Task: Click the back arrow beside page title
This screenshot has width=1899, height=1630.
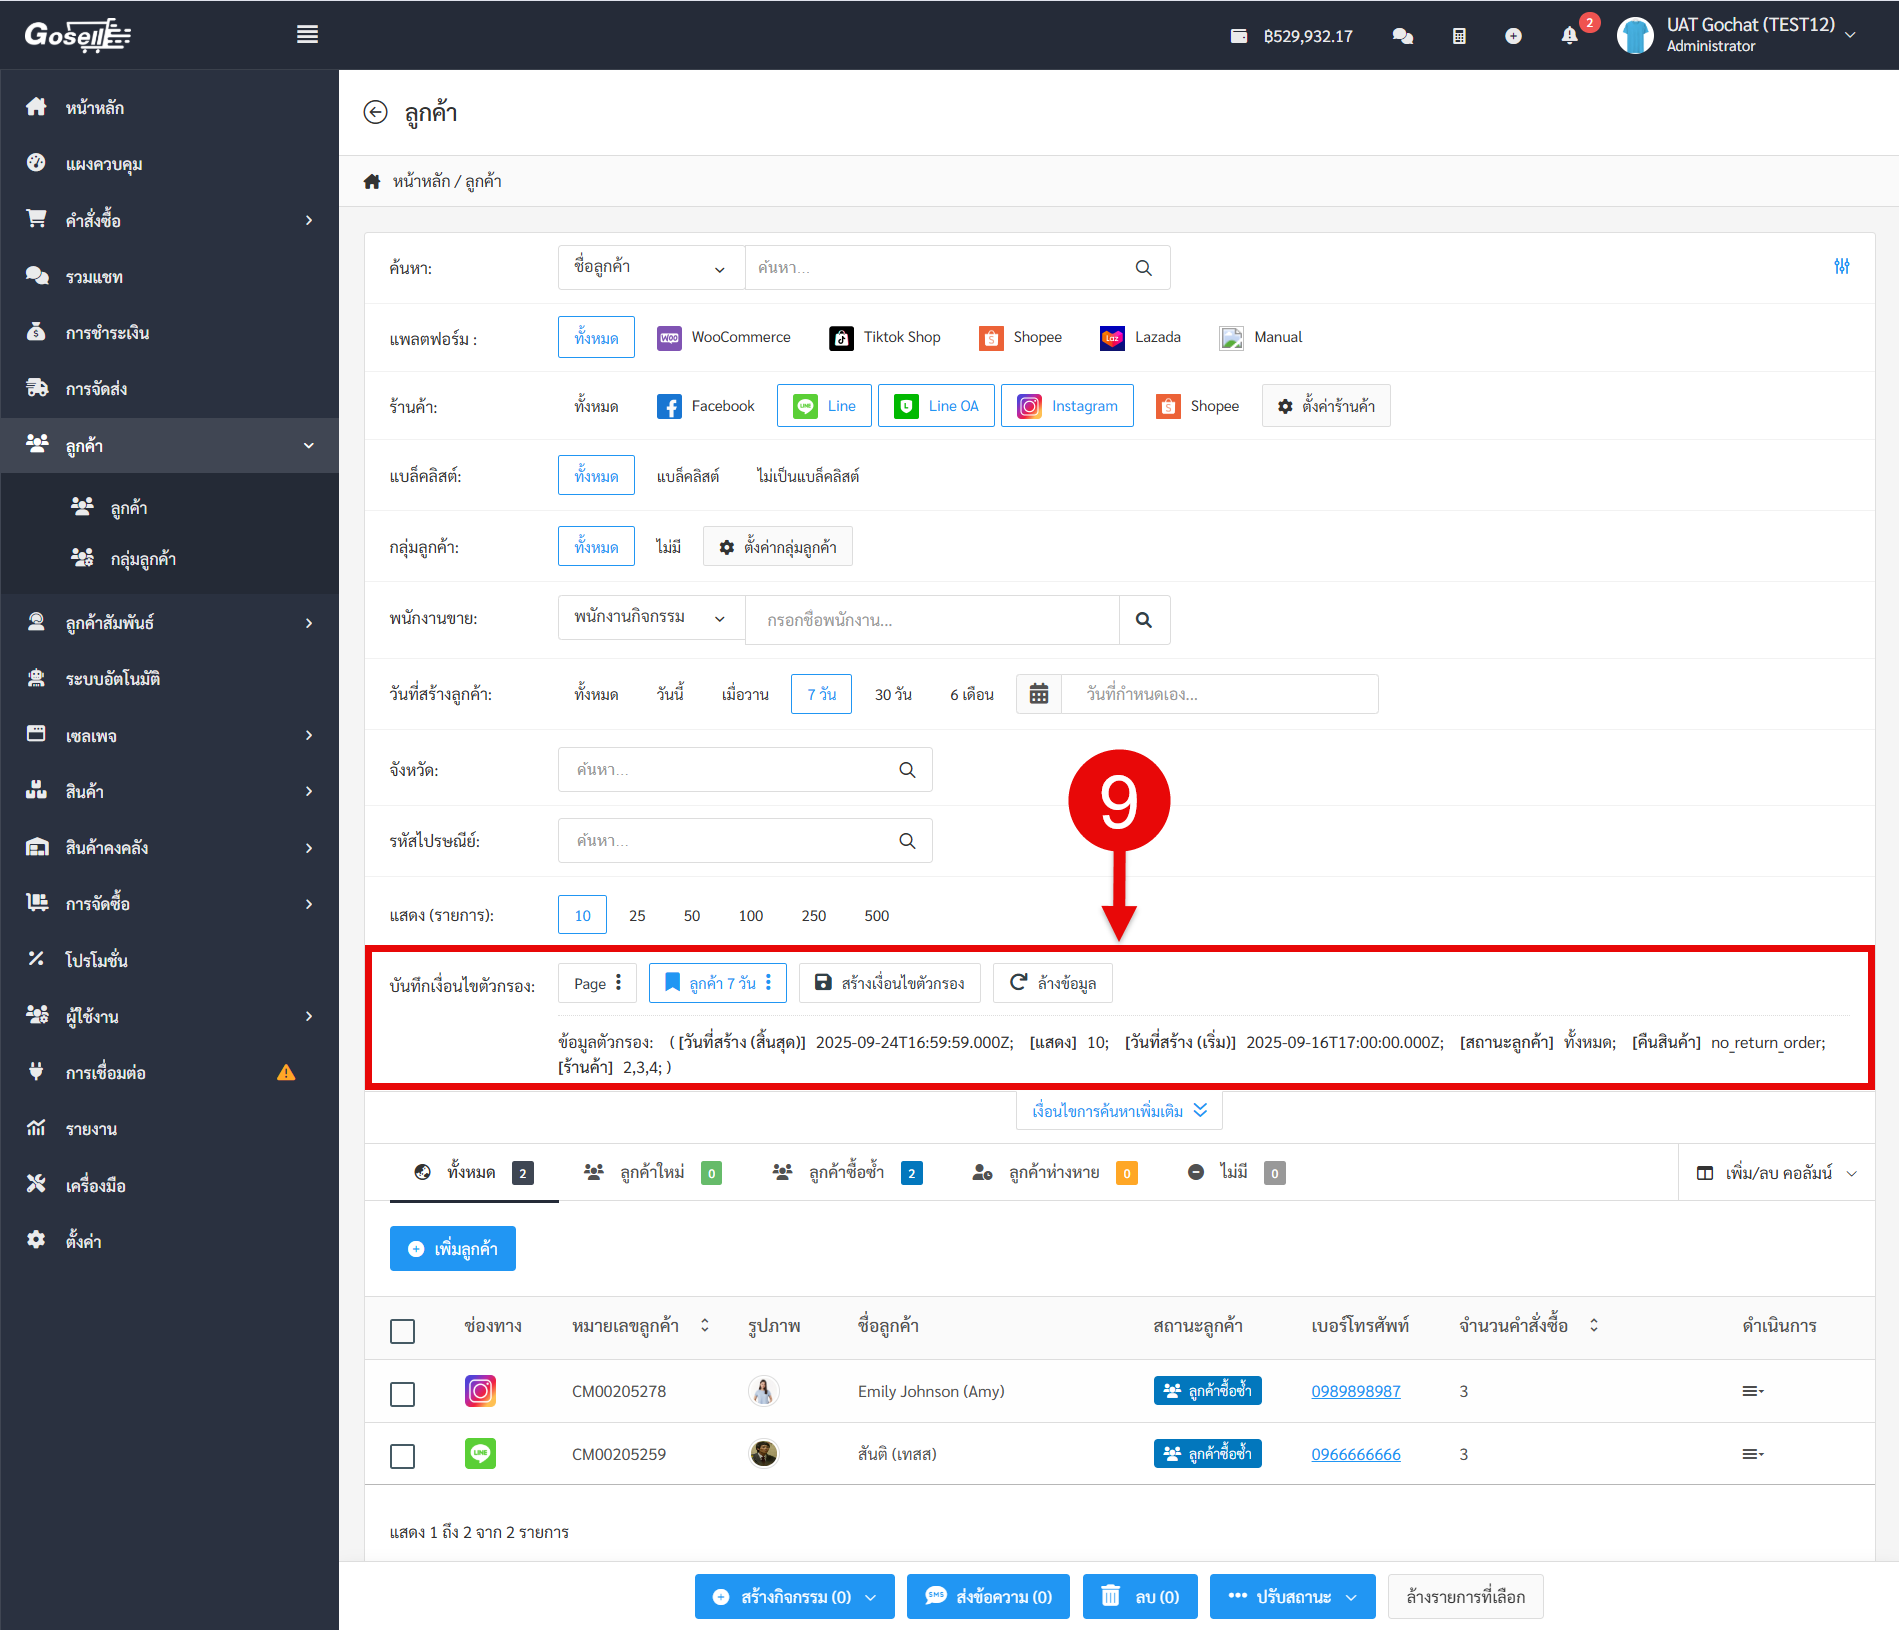Action: pyautogui.click(x=375, y=112)
